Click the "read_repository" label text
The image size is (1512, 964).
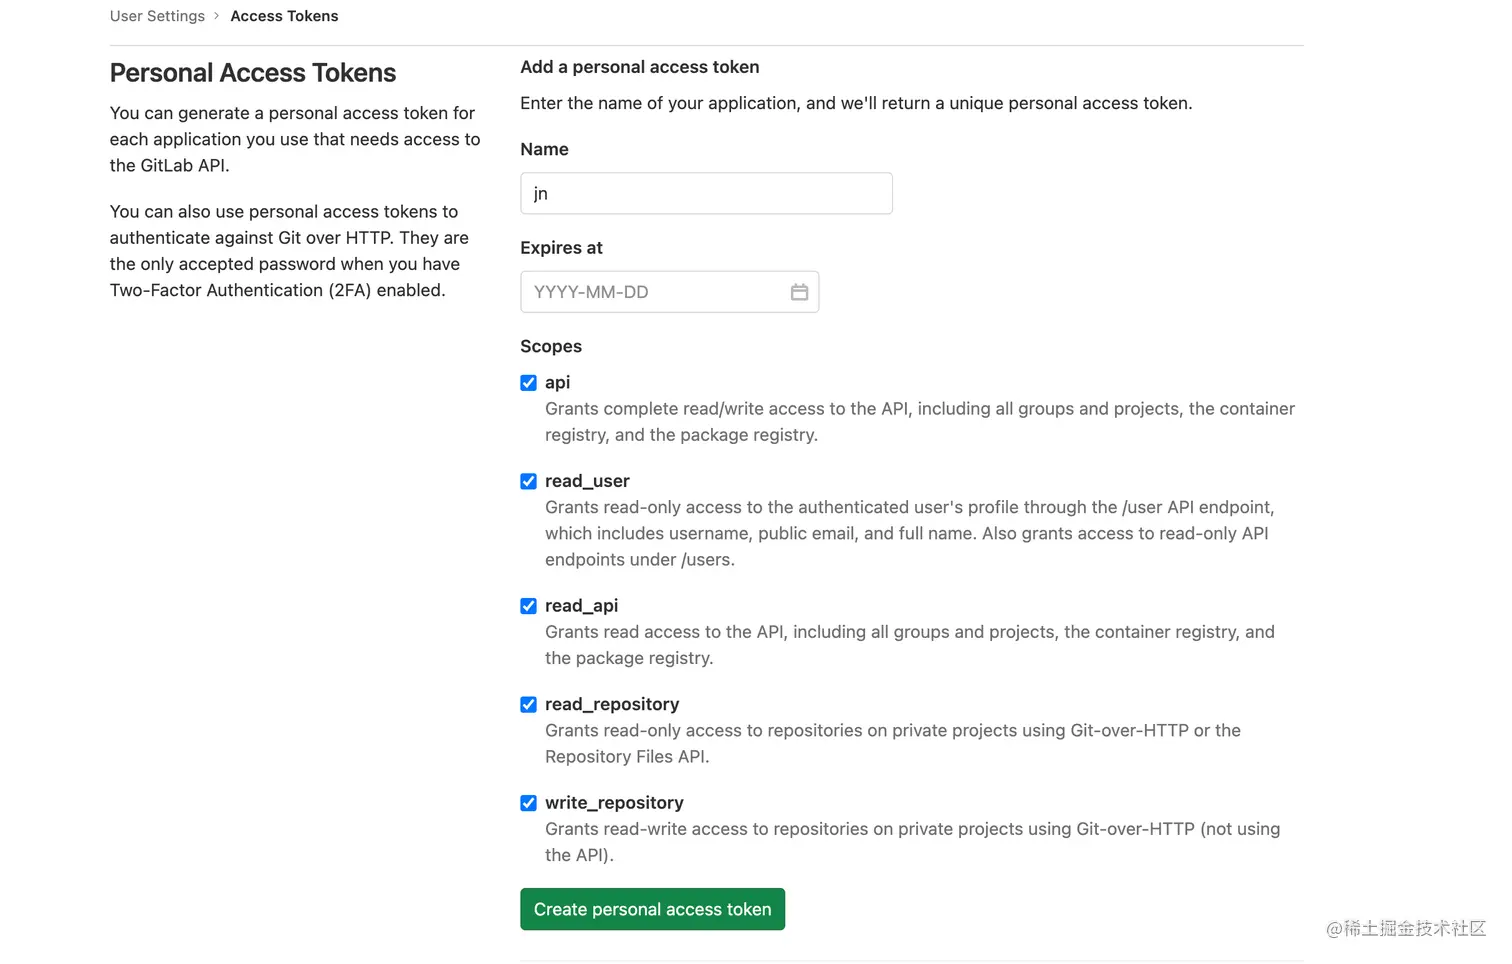pyautogui.click(x=612, y=704)
